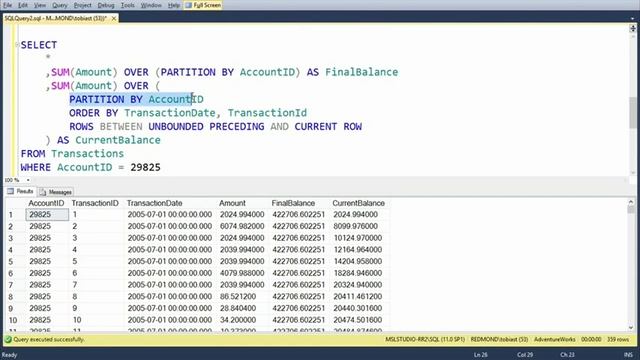The height and width of the screenshot is (360, 640).
Task: Open the Project menu
Action: 82,5
